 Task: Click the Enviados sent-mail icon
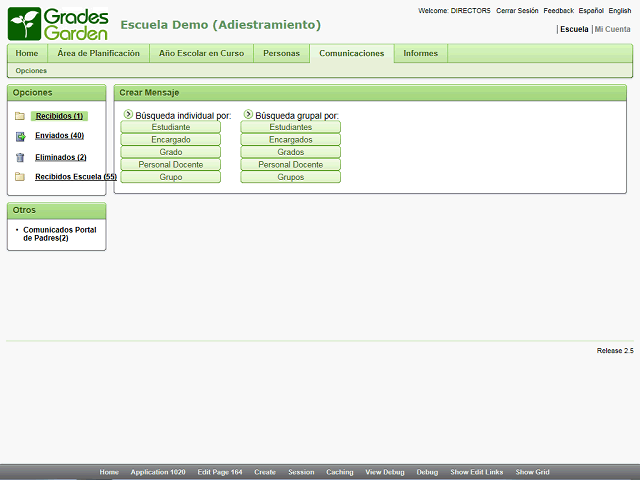(x=20, y=136)
